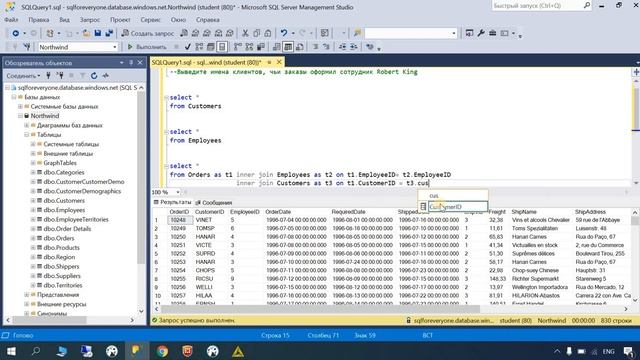Expand the dbo.Orders table node

33,238
